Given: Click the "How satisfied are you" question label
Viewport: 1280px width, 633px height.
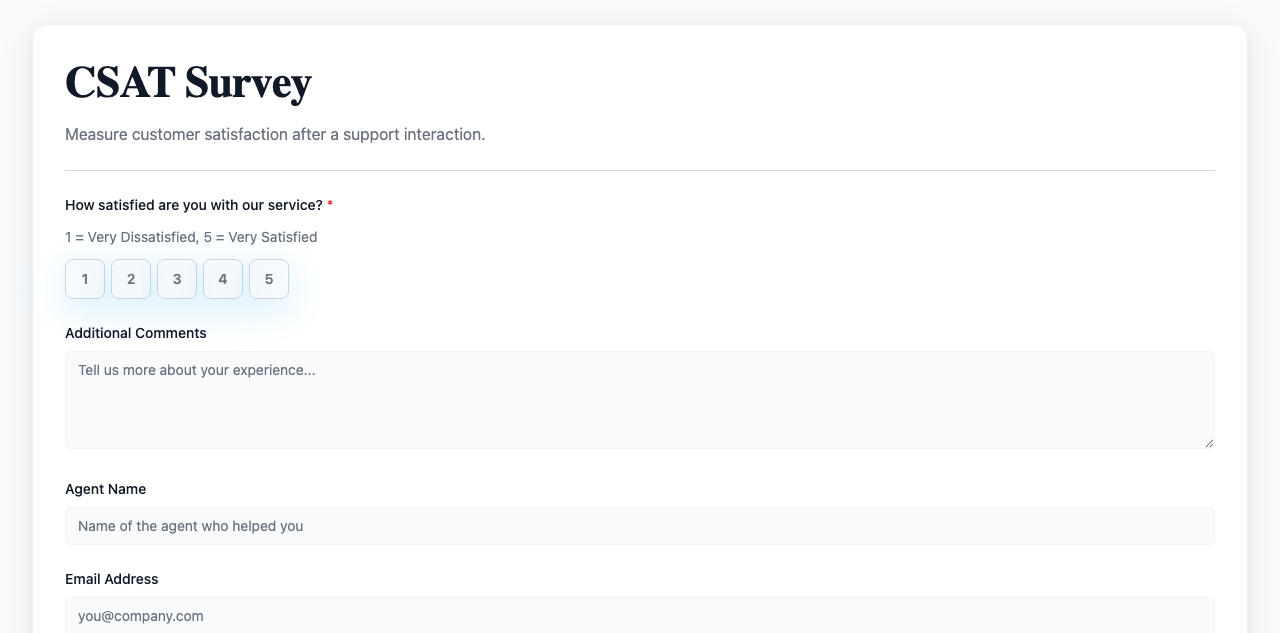Looking at the screenshot, I should click(193, 205).
